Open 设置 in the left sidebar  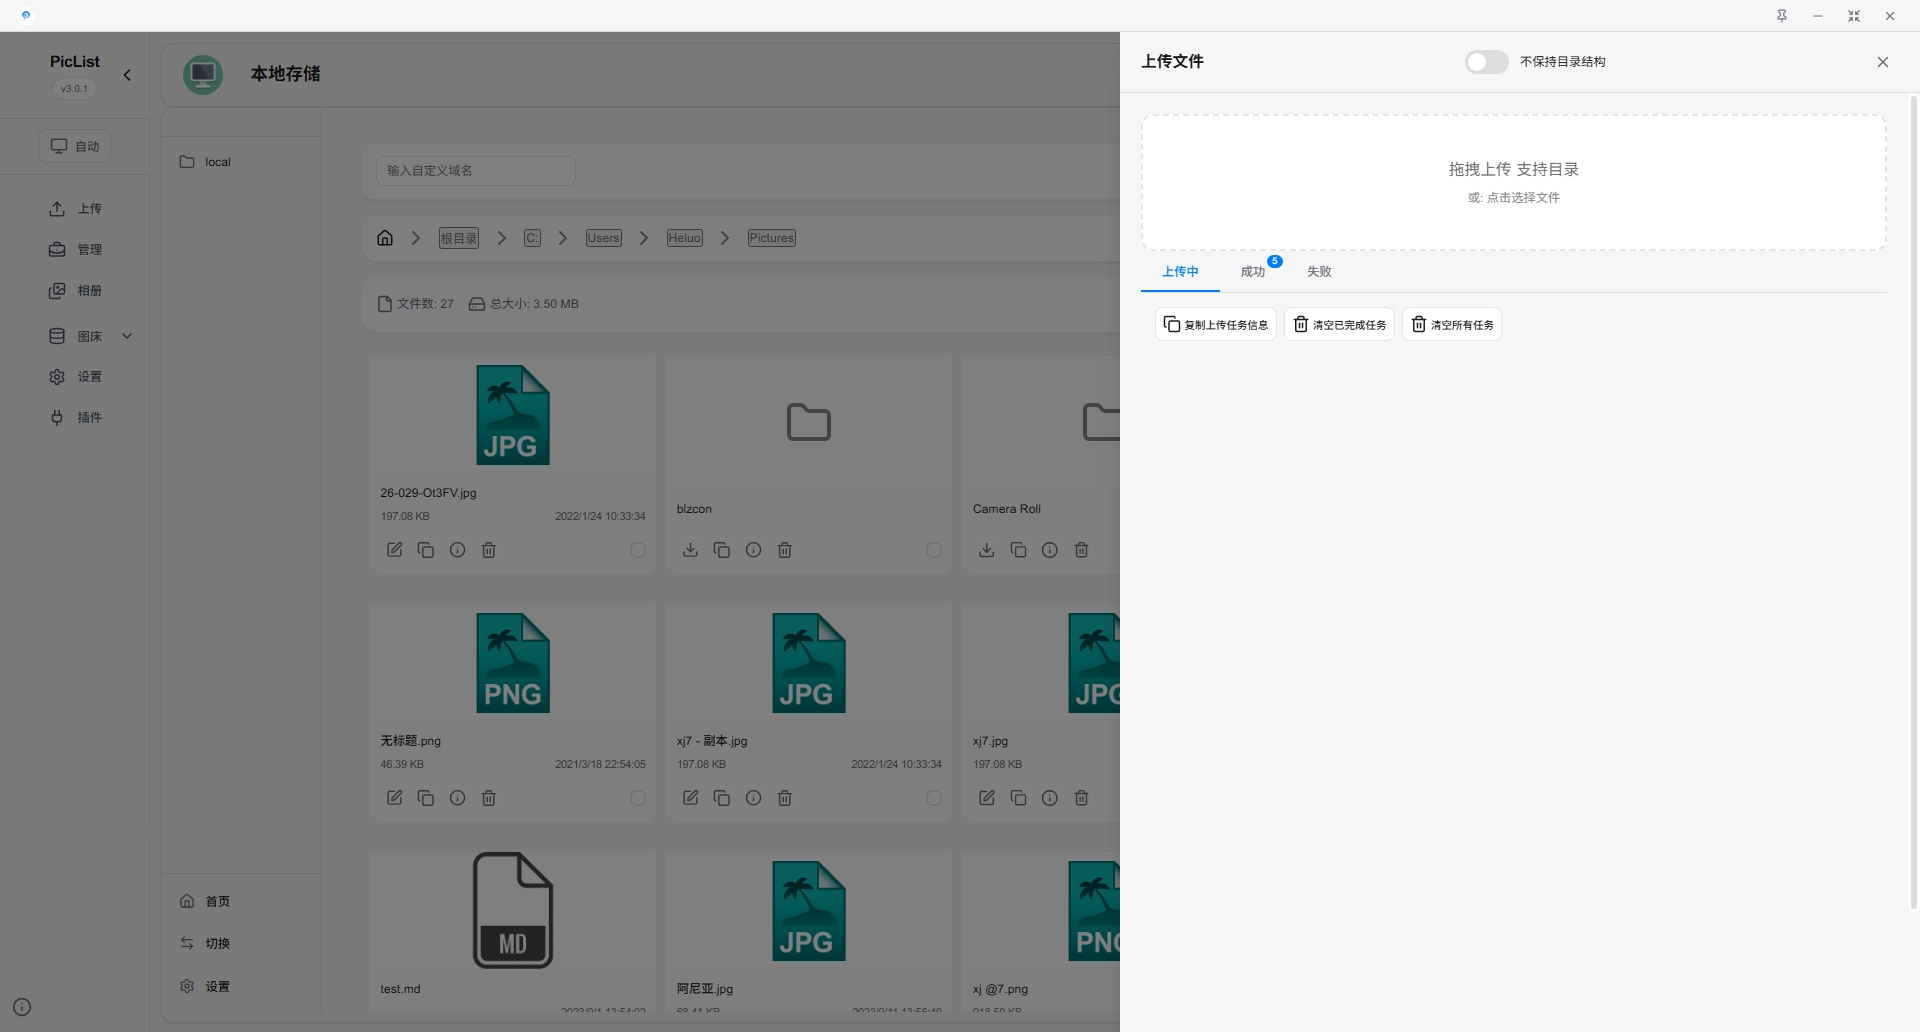point(75,377)
